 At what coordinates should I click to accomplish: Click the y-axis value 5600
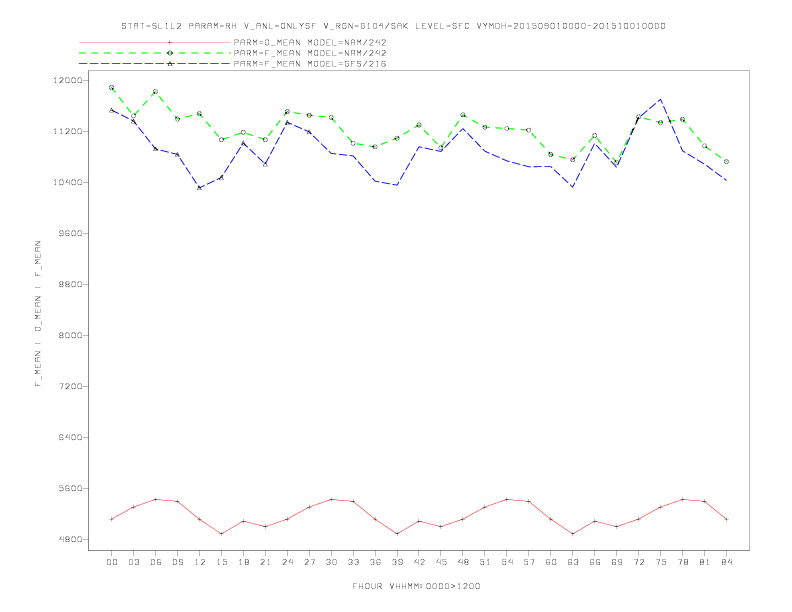[71, 488]
